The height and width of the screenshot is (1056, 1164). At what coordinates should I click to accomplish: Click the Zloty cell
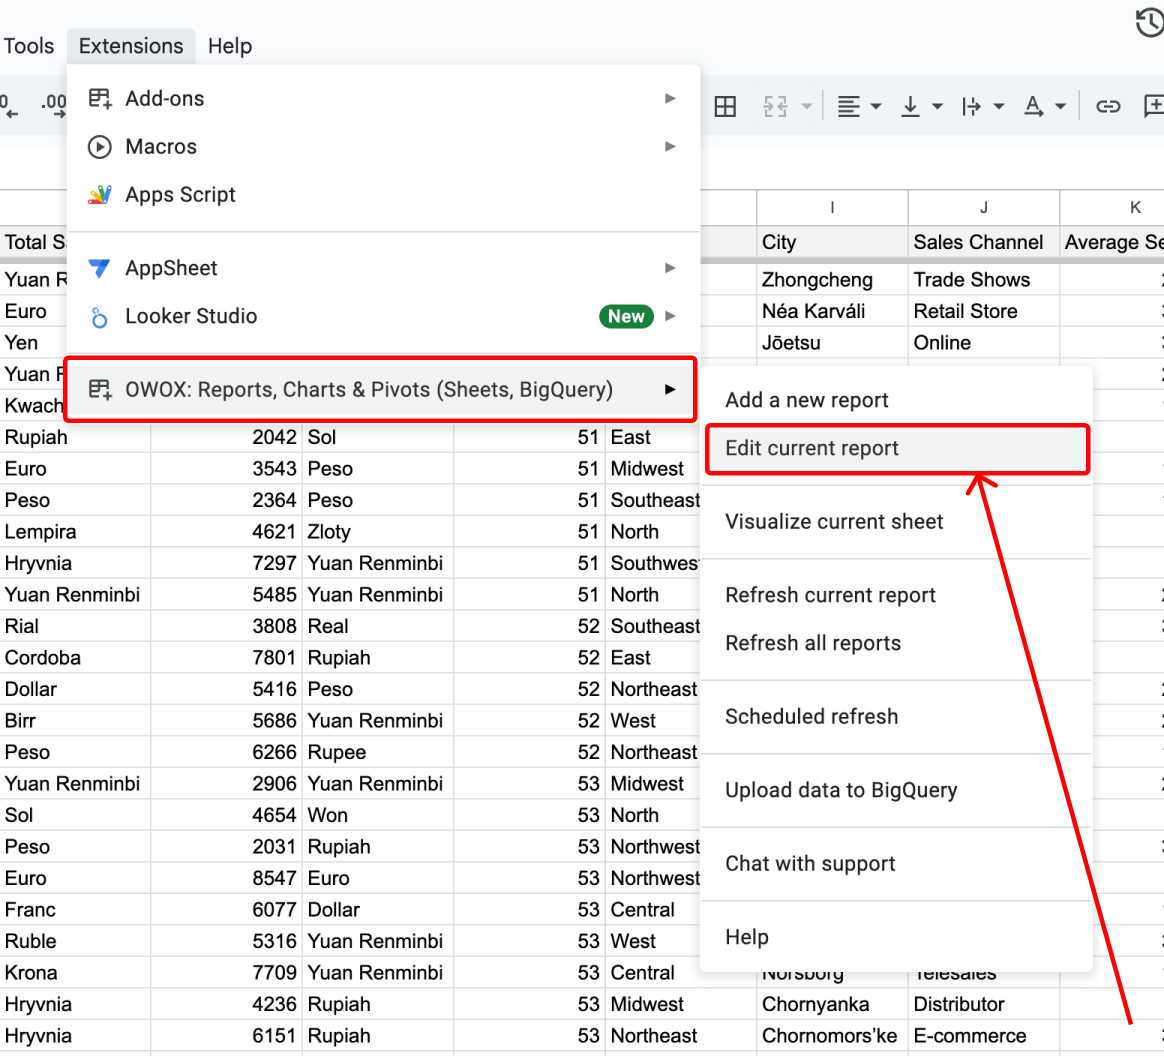(378, 532)
